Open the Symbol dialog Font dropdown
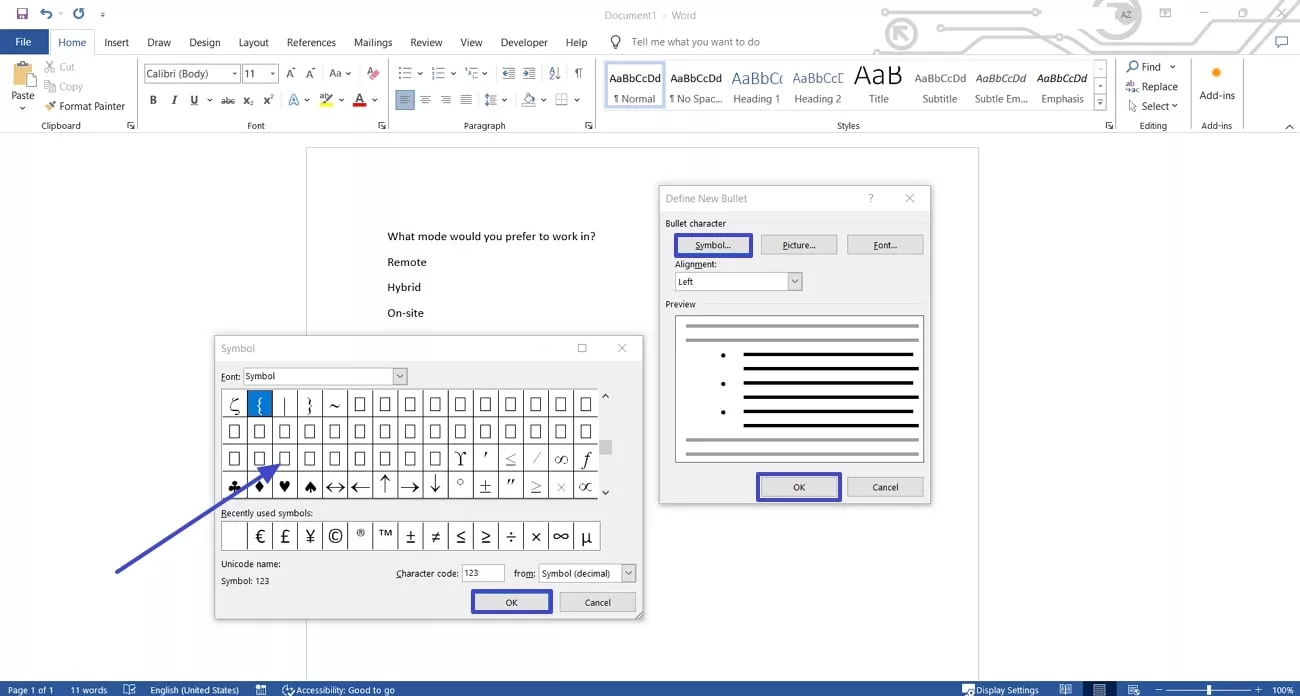 point(400,377)
